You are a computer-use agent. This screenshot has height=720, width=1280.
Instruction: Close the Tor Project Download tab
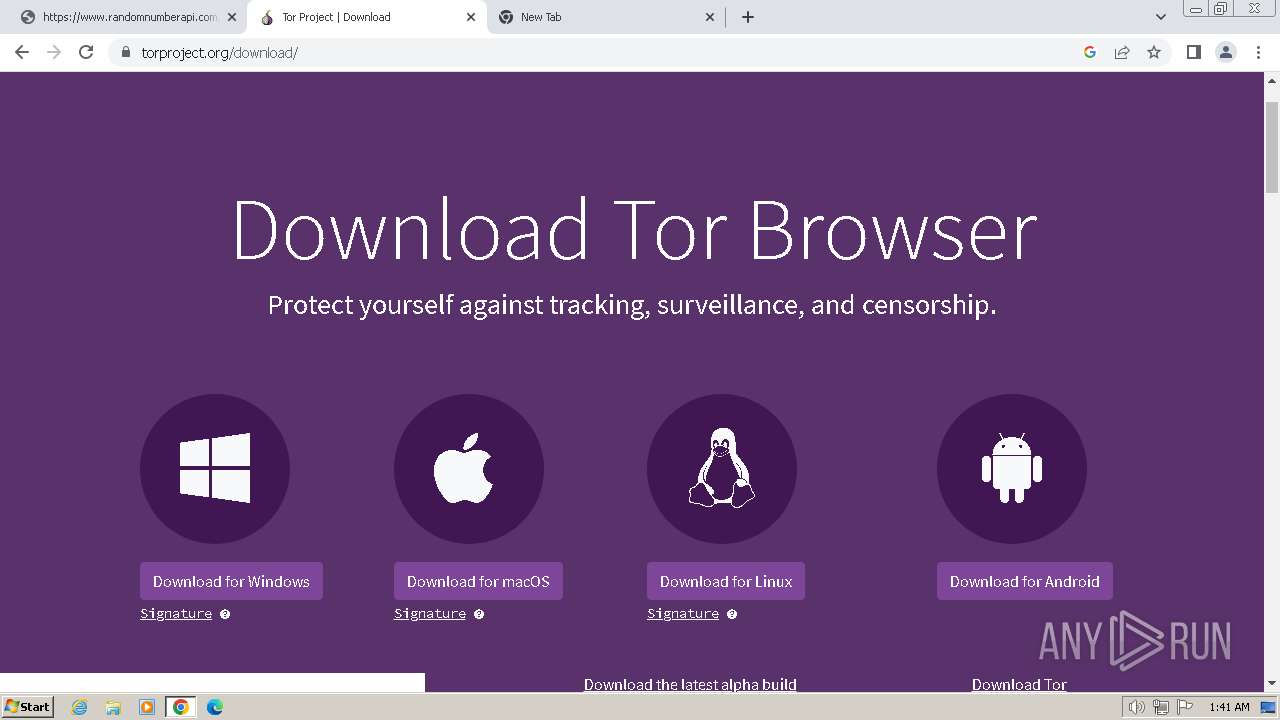471,17
